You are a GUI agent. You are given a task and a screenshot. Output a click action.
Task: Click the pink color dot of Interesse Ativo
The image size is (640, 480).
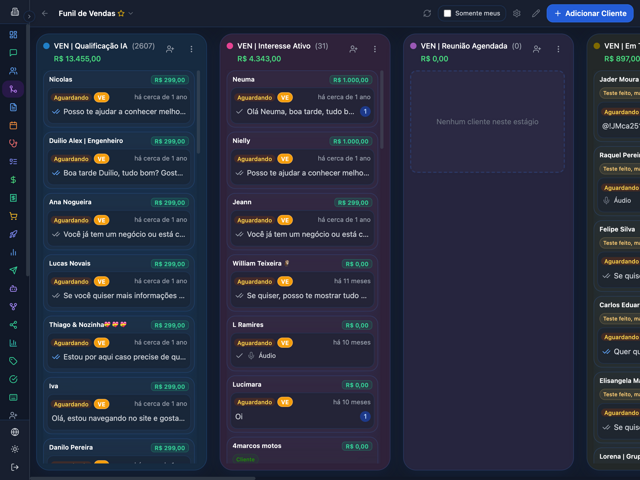tap(230, 46)
